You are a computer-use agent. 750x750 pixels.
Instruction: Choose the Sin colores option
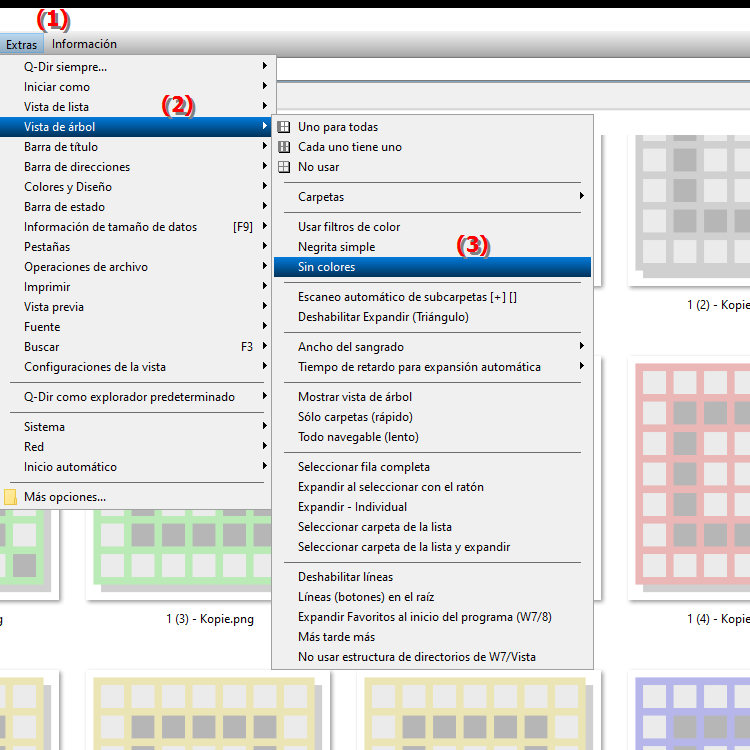pos(432,267)
